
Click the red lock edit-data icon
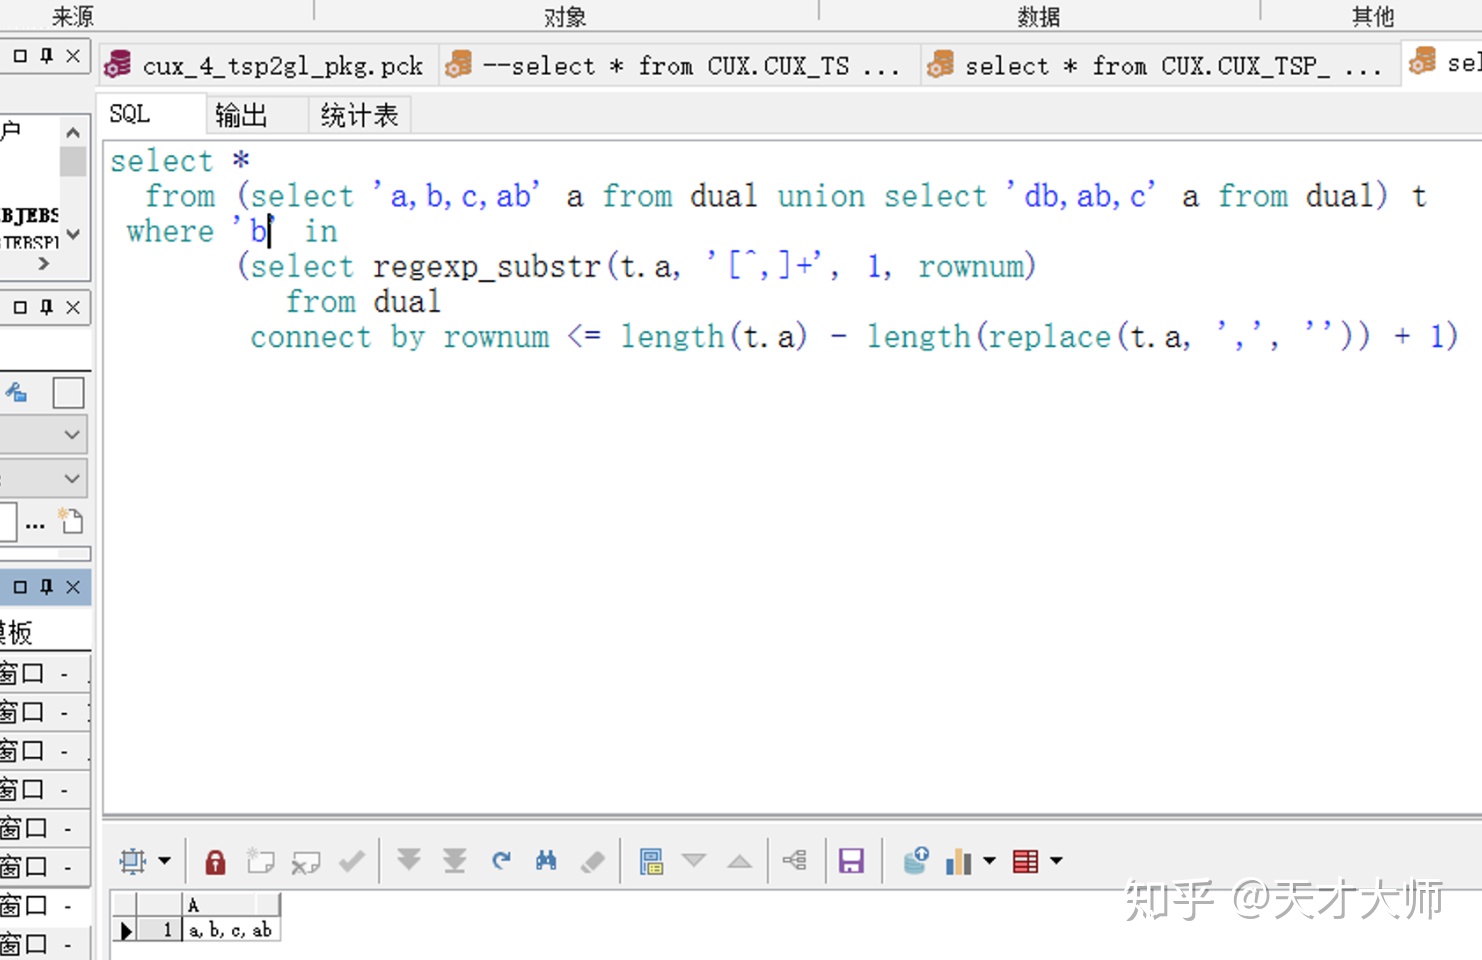(x=215, y=861)
